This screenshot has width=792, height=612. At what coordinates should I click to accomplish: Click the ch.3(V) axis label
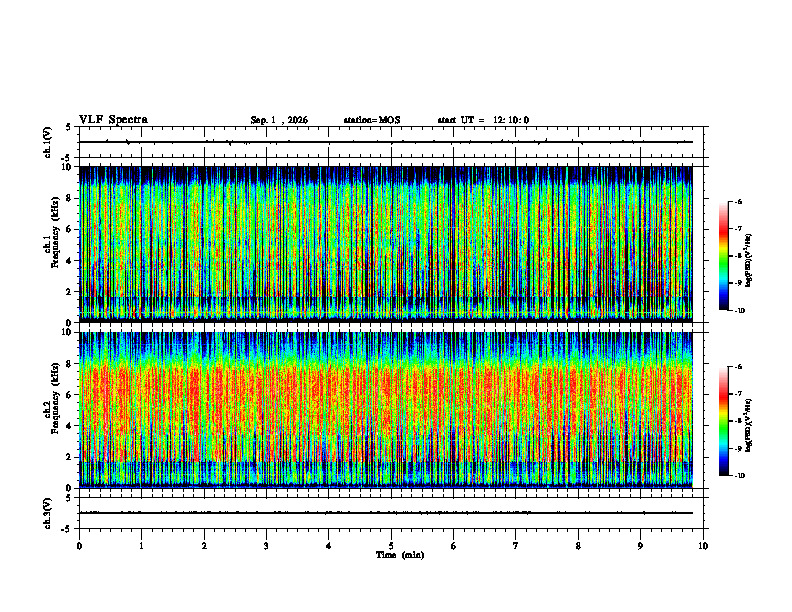(x=48, y=513)
